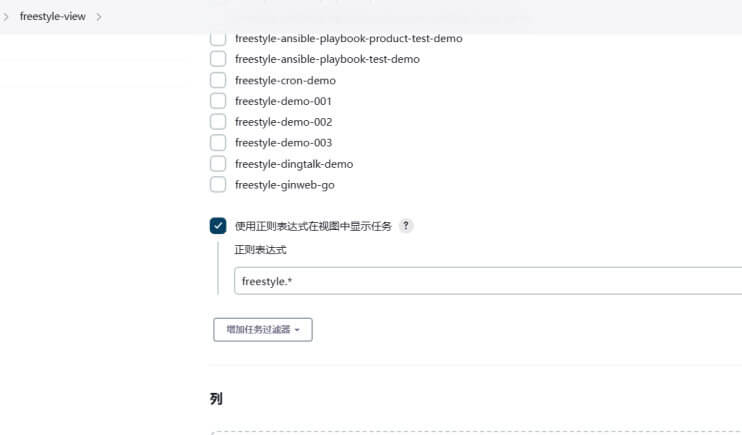Click chevron before freestyle-view breadcrumb

[6, 17]
